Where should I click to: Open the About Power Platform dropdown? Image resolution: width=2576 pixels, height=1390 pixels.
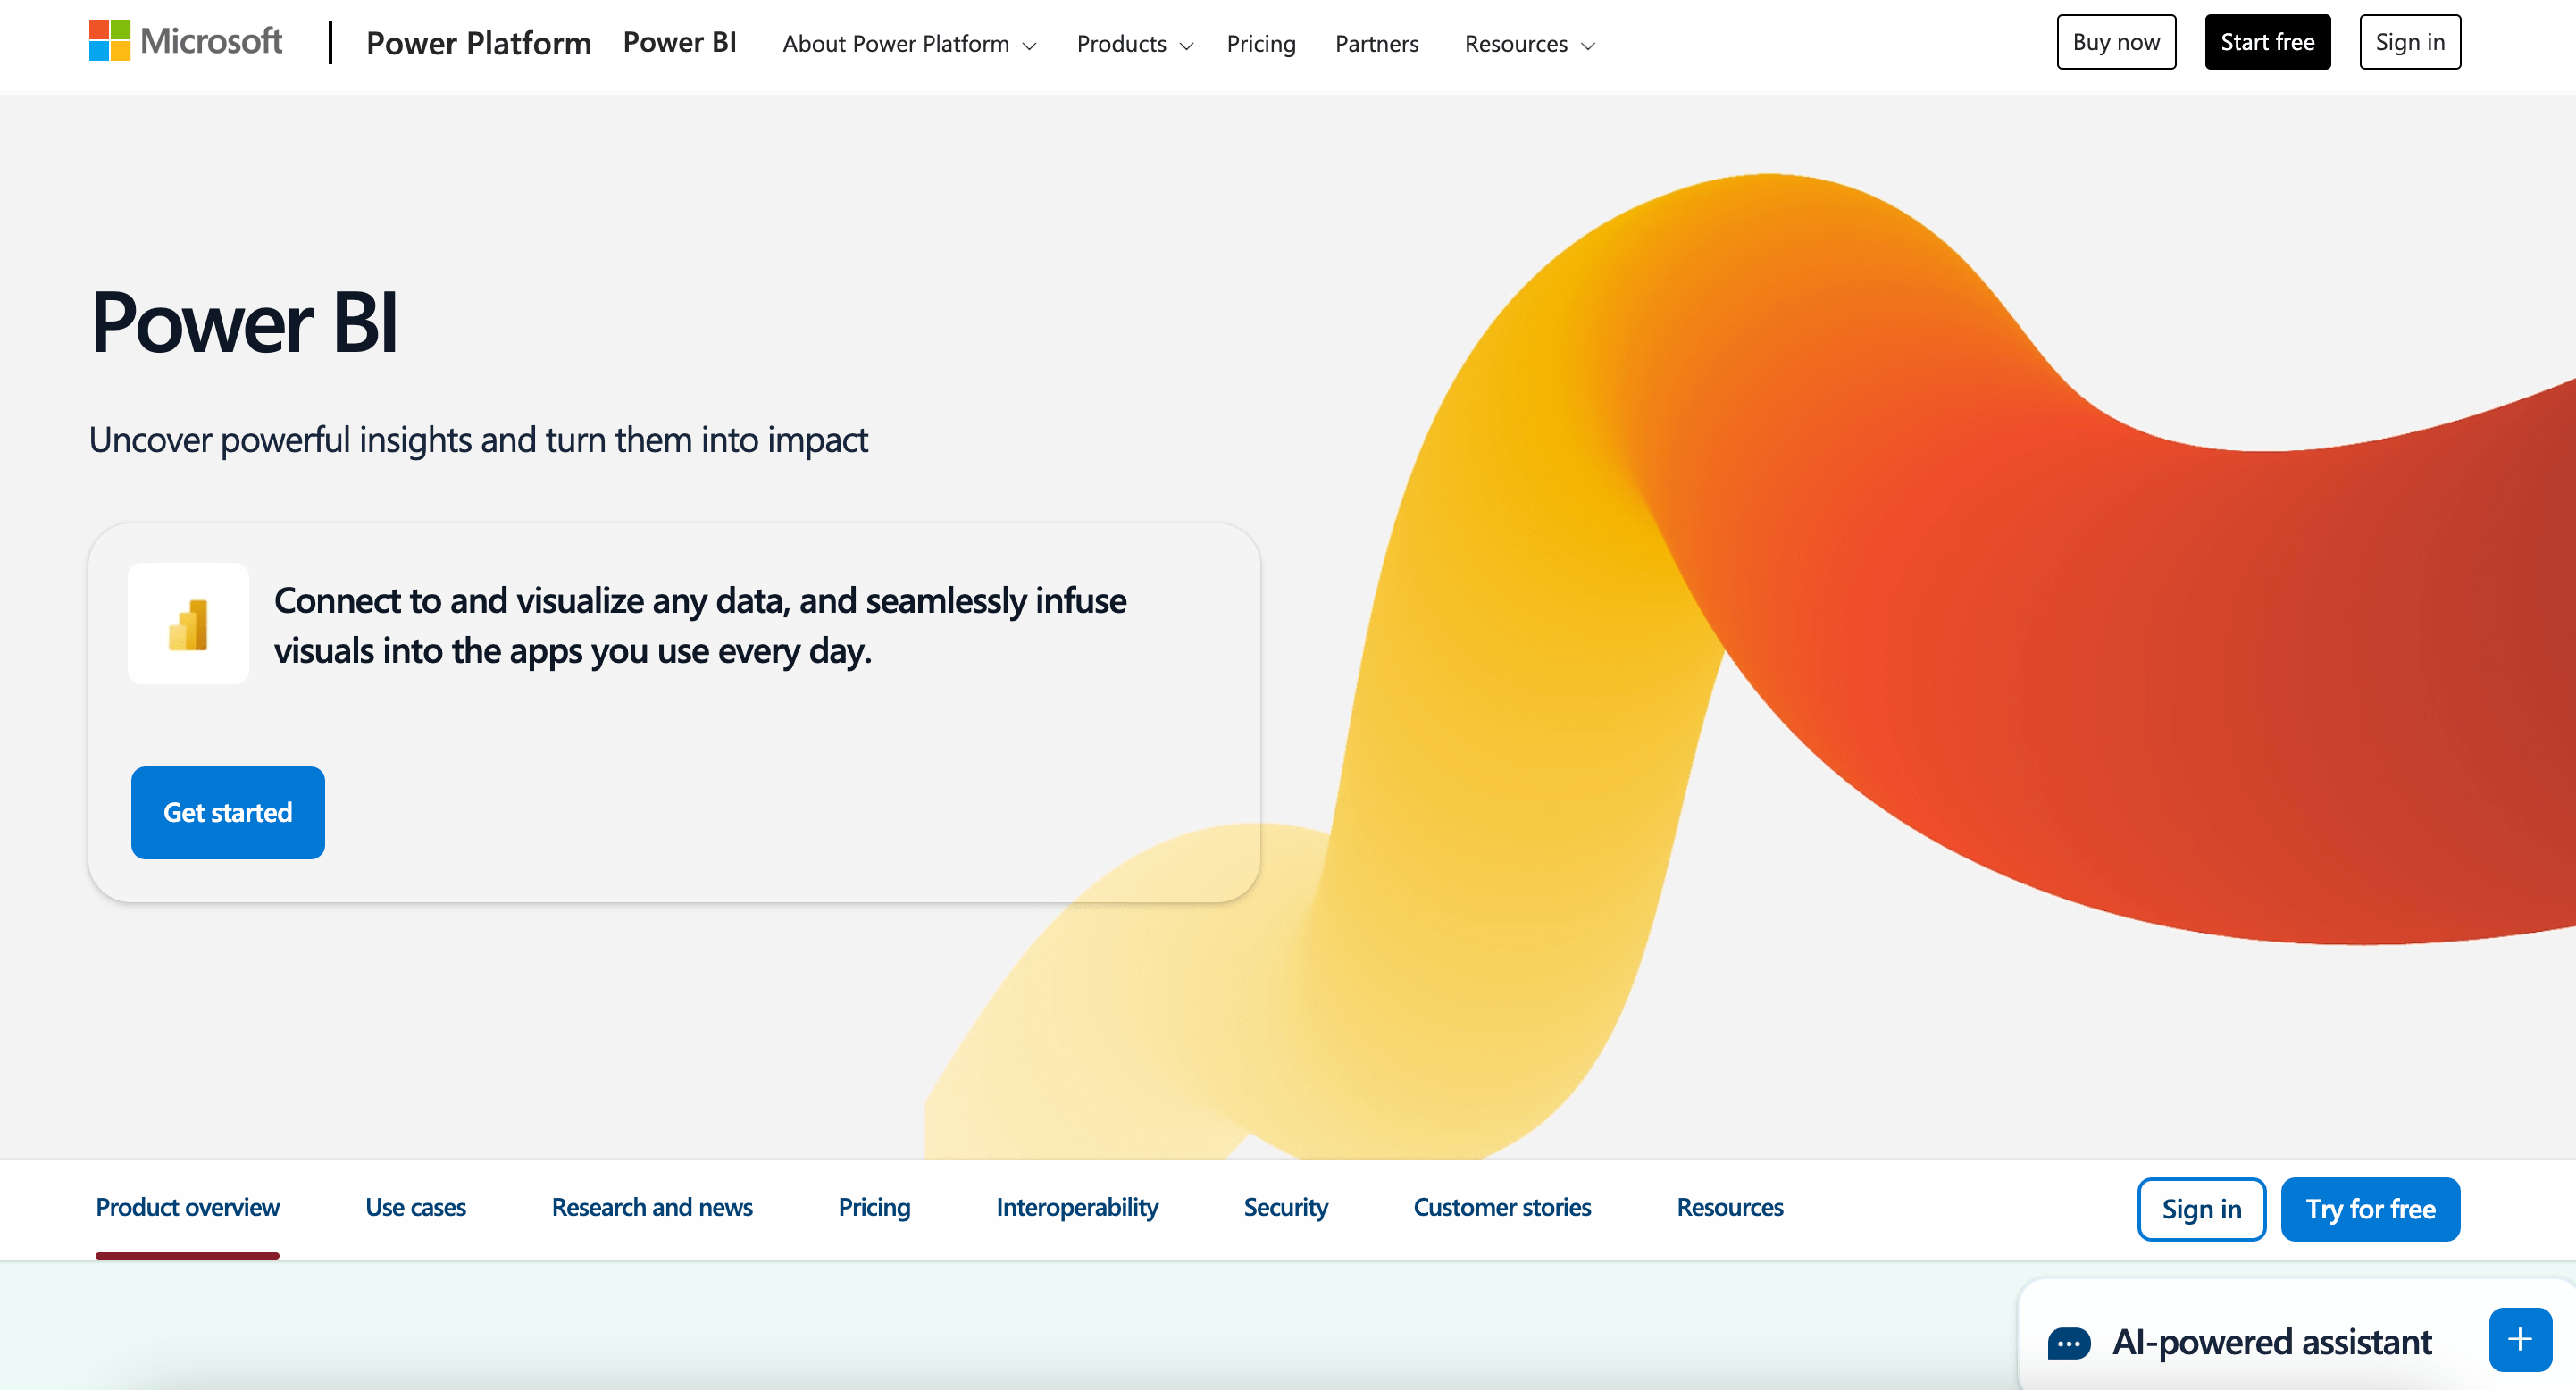pos(909,44)
